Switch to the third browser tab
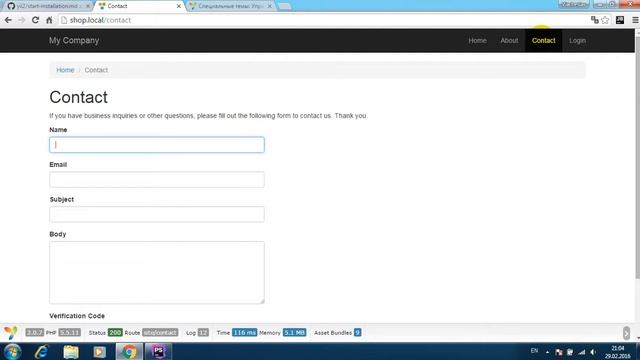The width and height of the screenshot is (640, 360). point(231,6)
